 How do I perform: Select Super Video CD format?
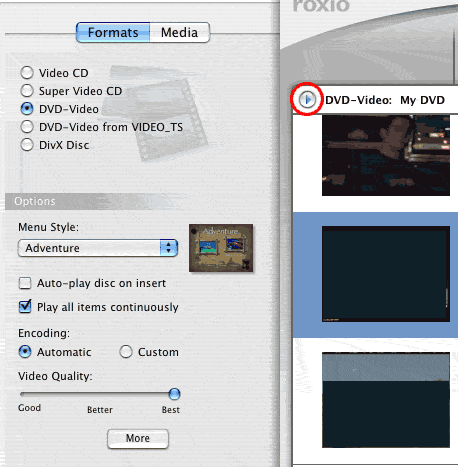click(27, 91)
